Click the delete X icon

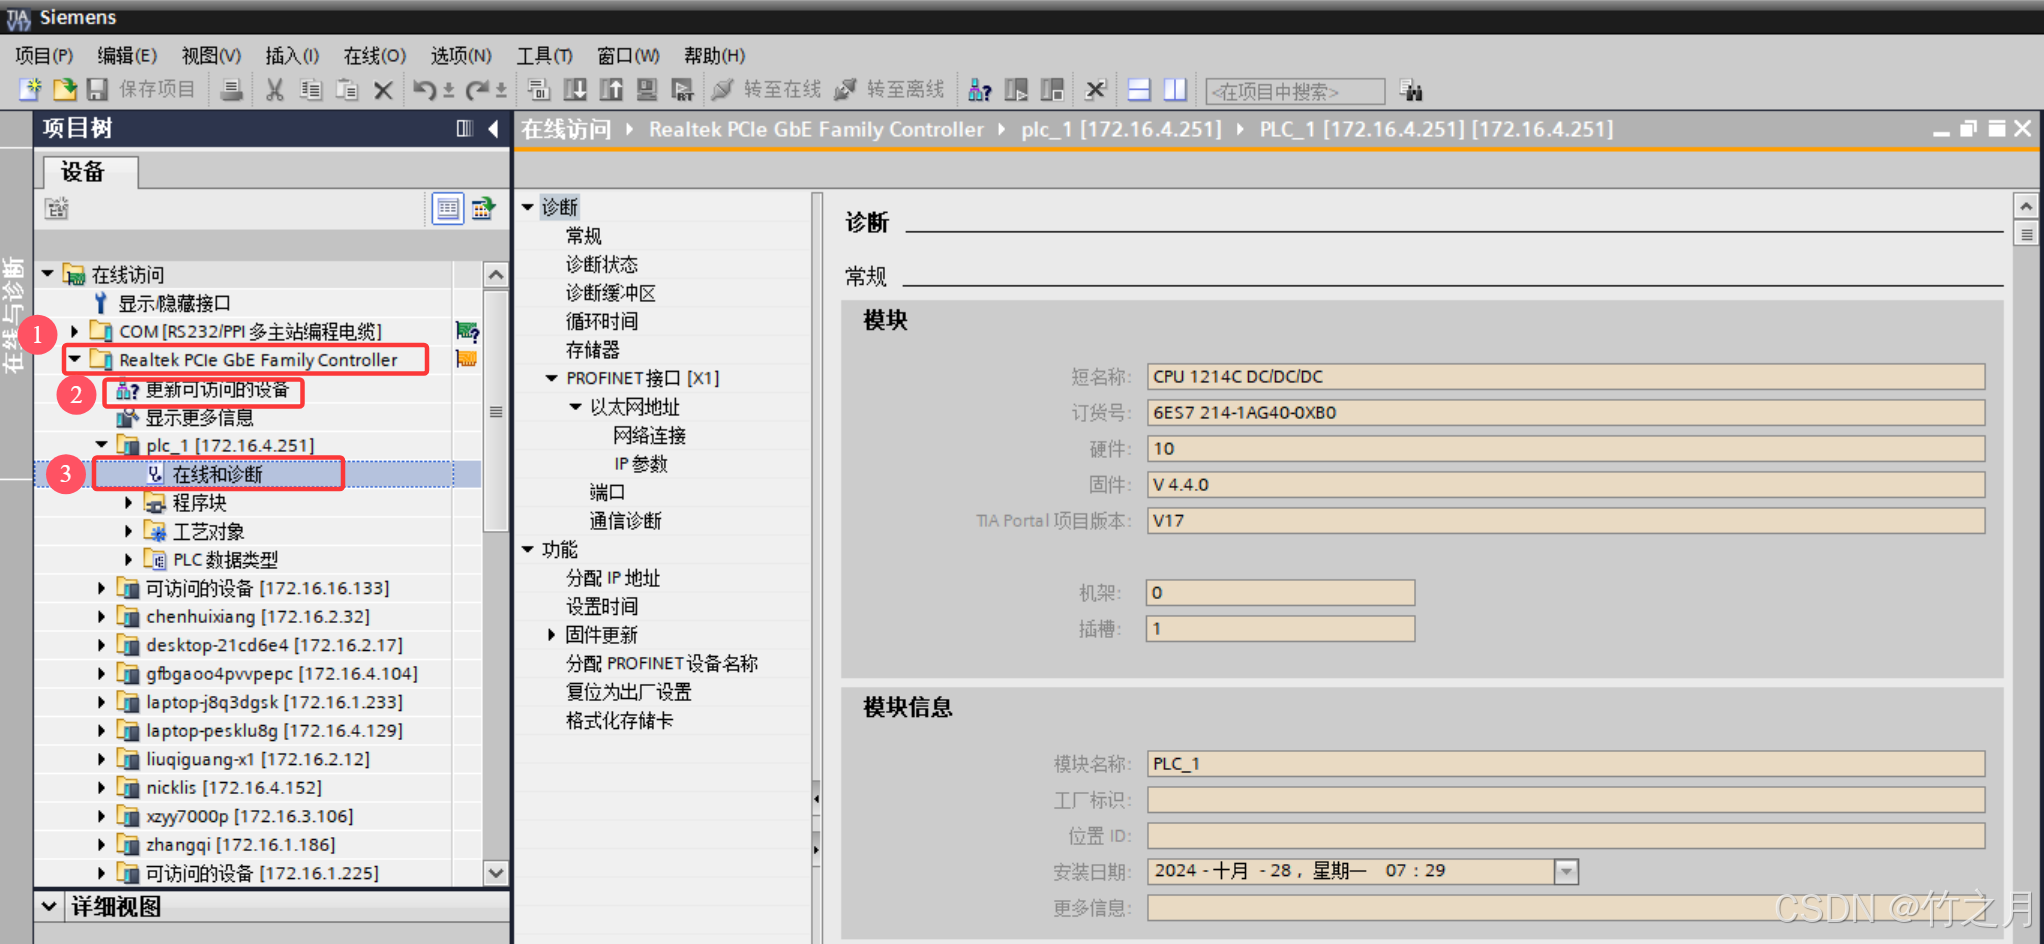(383, 90)
